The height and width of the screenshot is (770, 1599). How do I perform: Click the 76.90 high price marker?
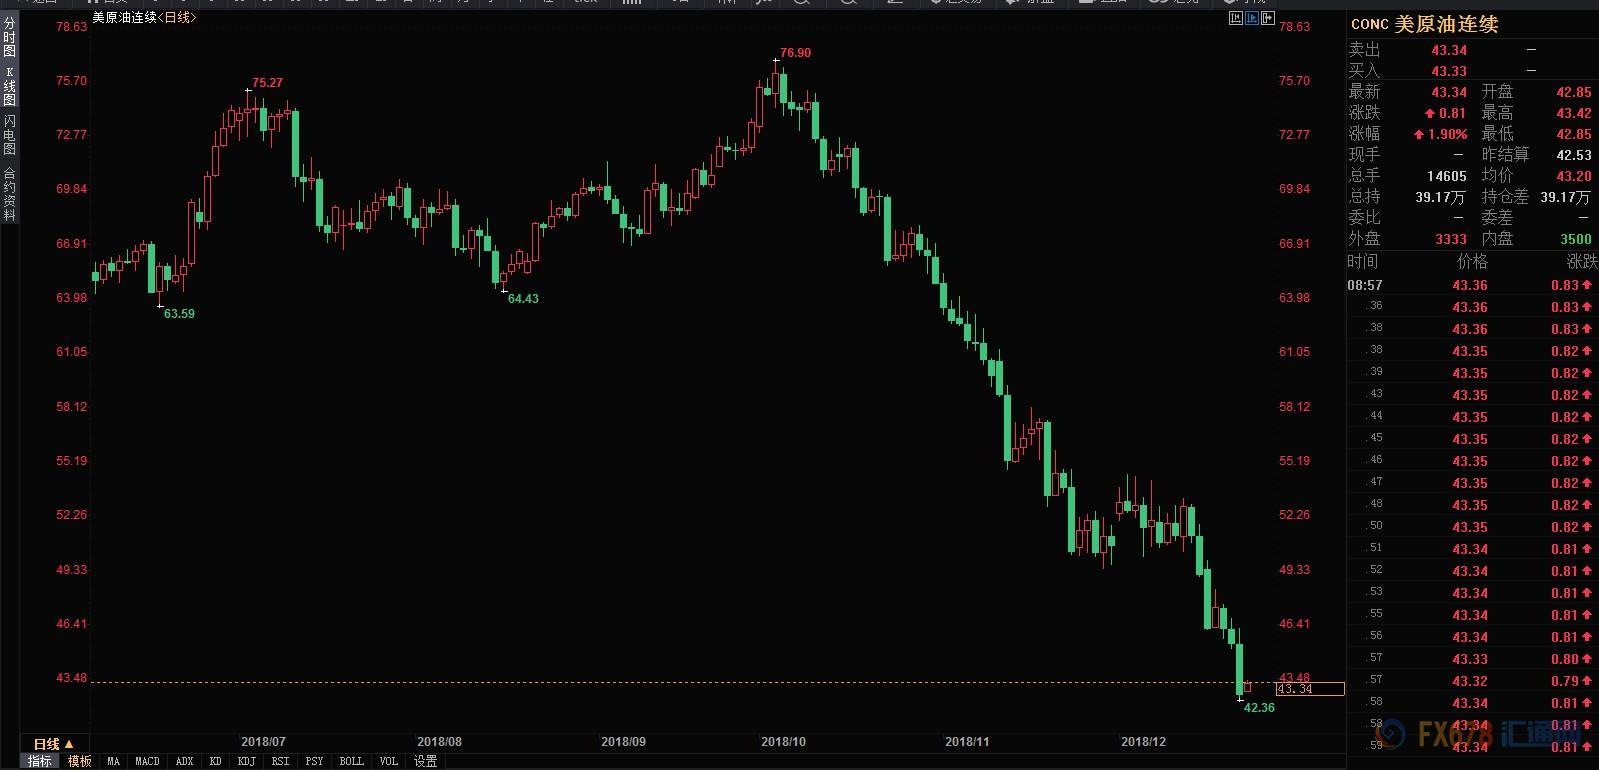point(795,53)
